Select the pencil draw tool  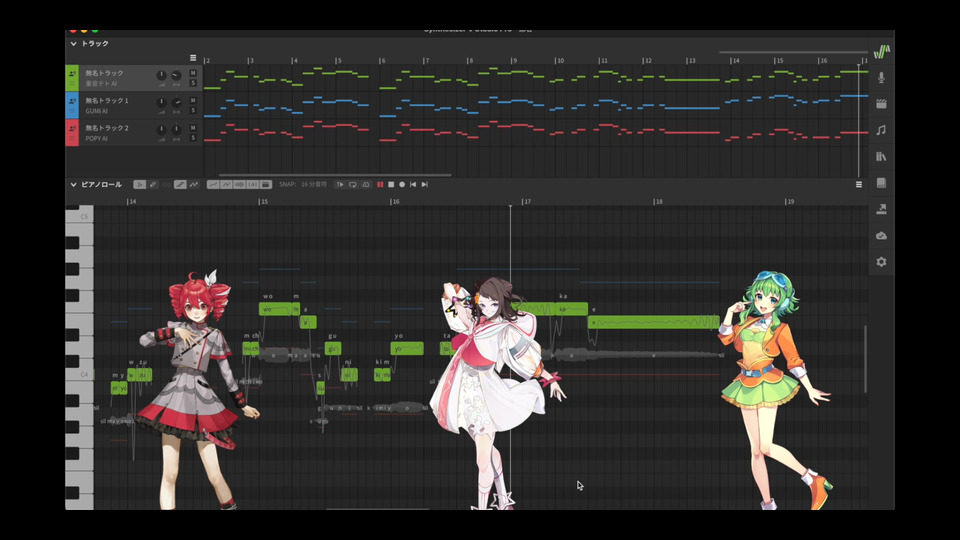point(153,184)
